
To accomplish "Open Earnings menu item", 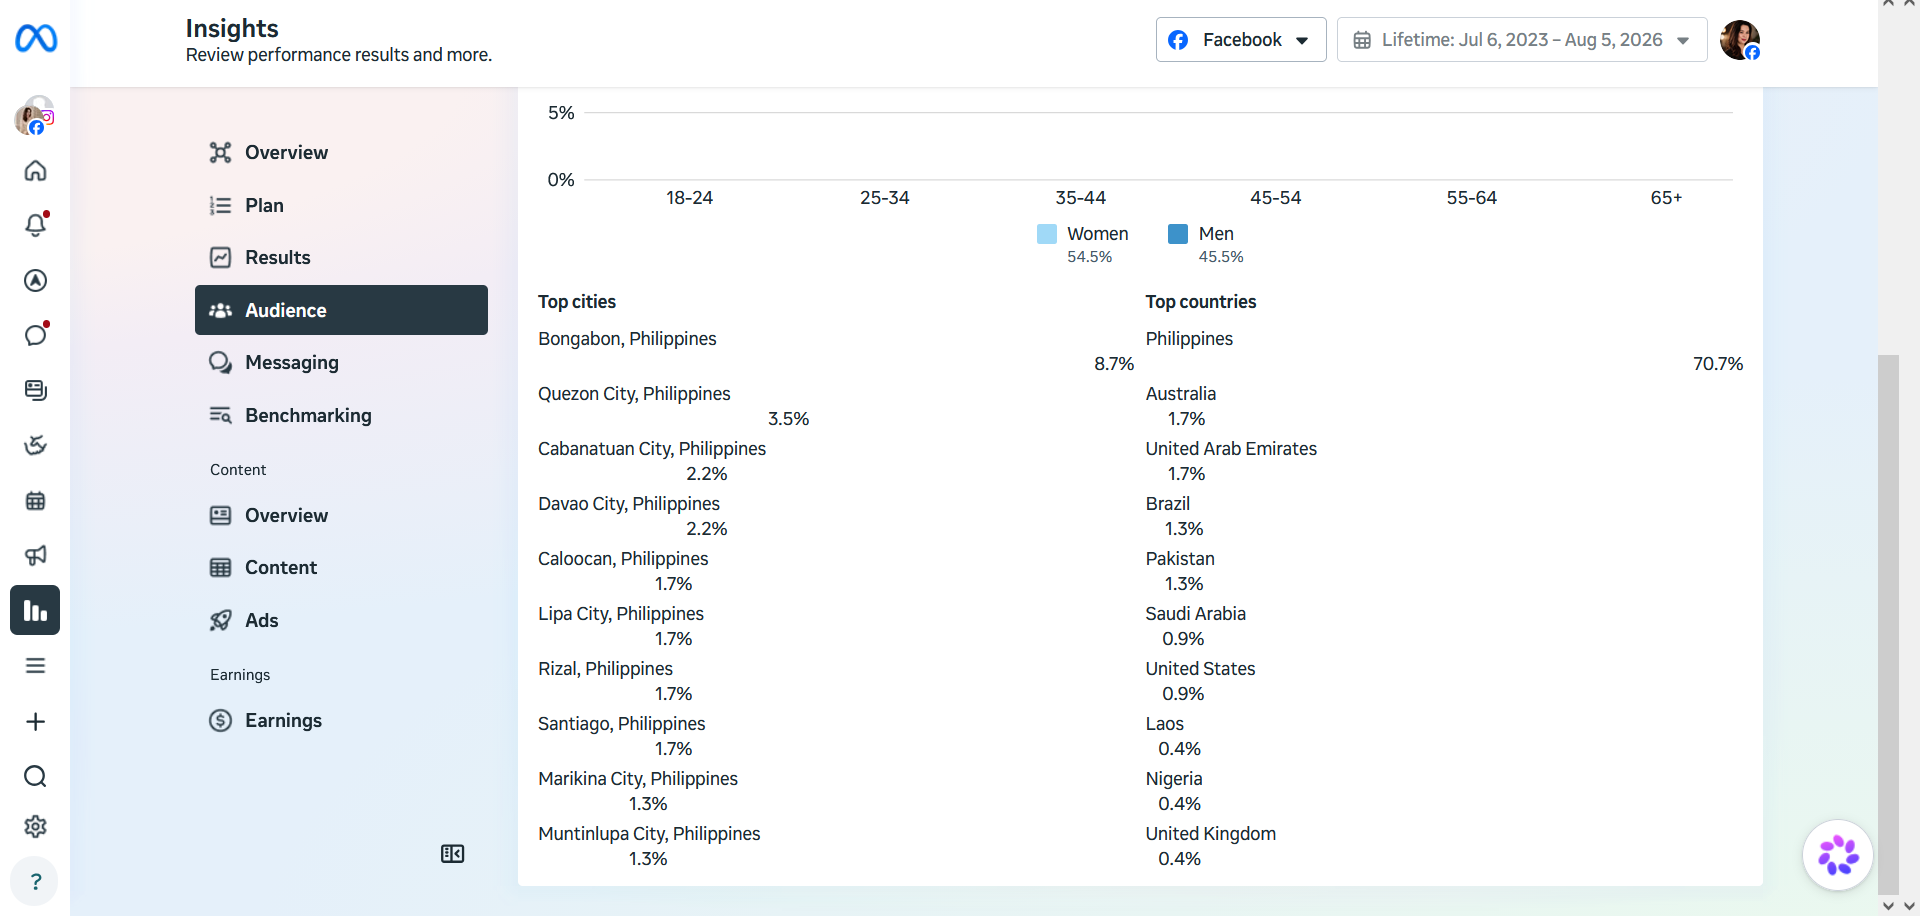I will click(341, 720).
